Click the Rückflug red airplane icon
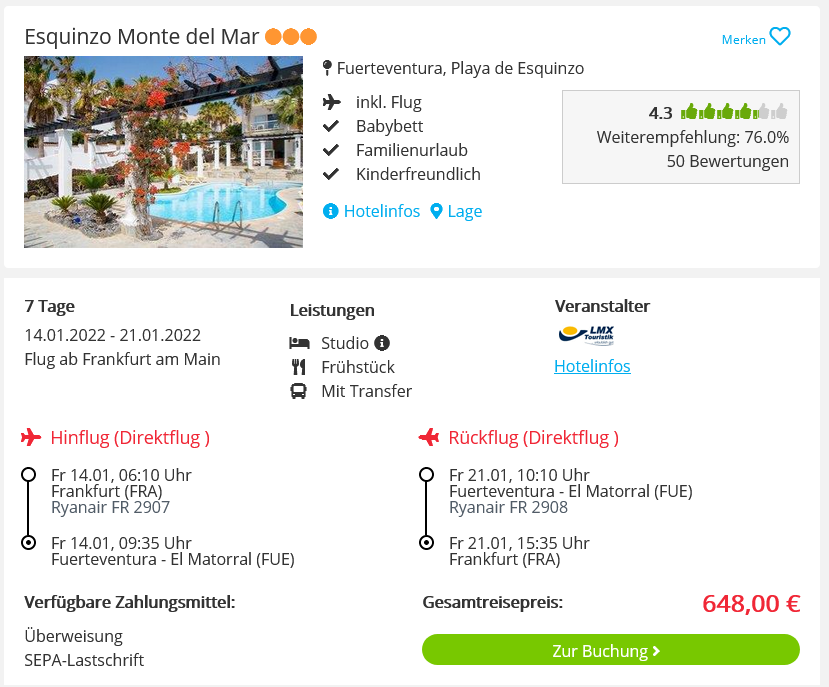Viewport: 829px width, 687px height. [x=429, y=437]
